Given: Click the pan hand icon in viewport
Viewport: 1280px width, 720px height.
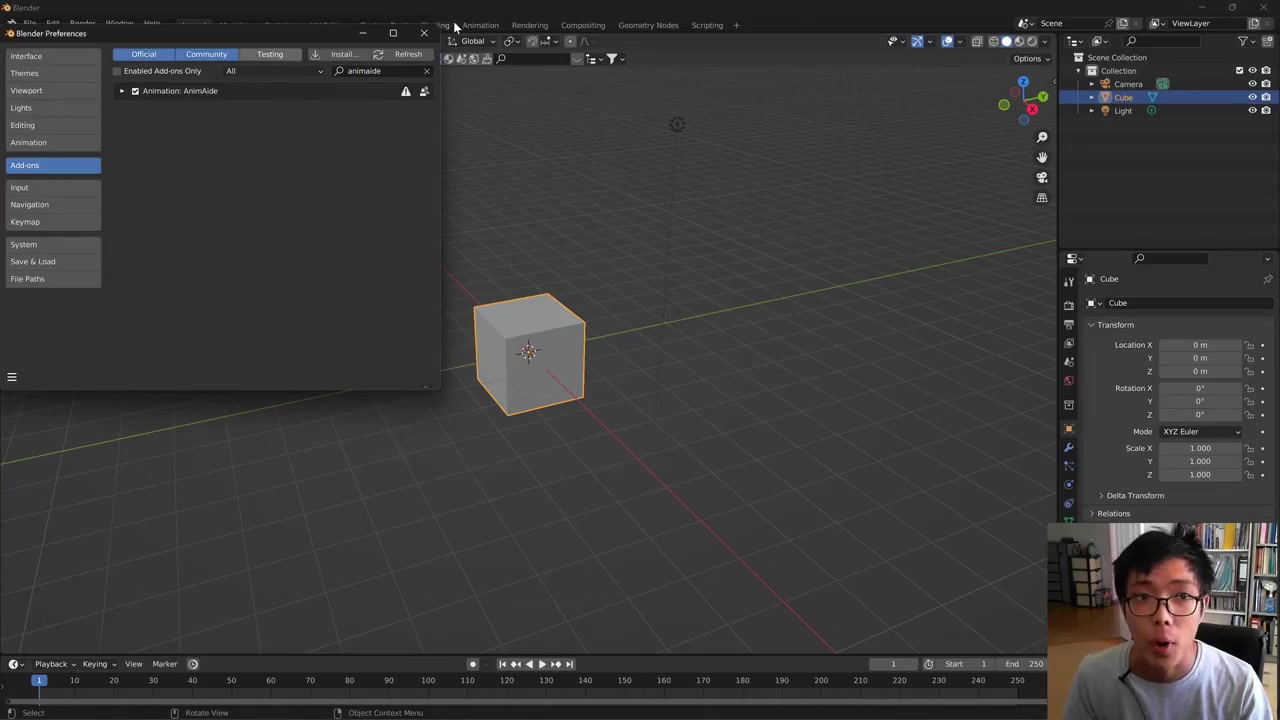Looking at the screenshot, I should (1042, 157).
